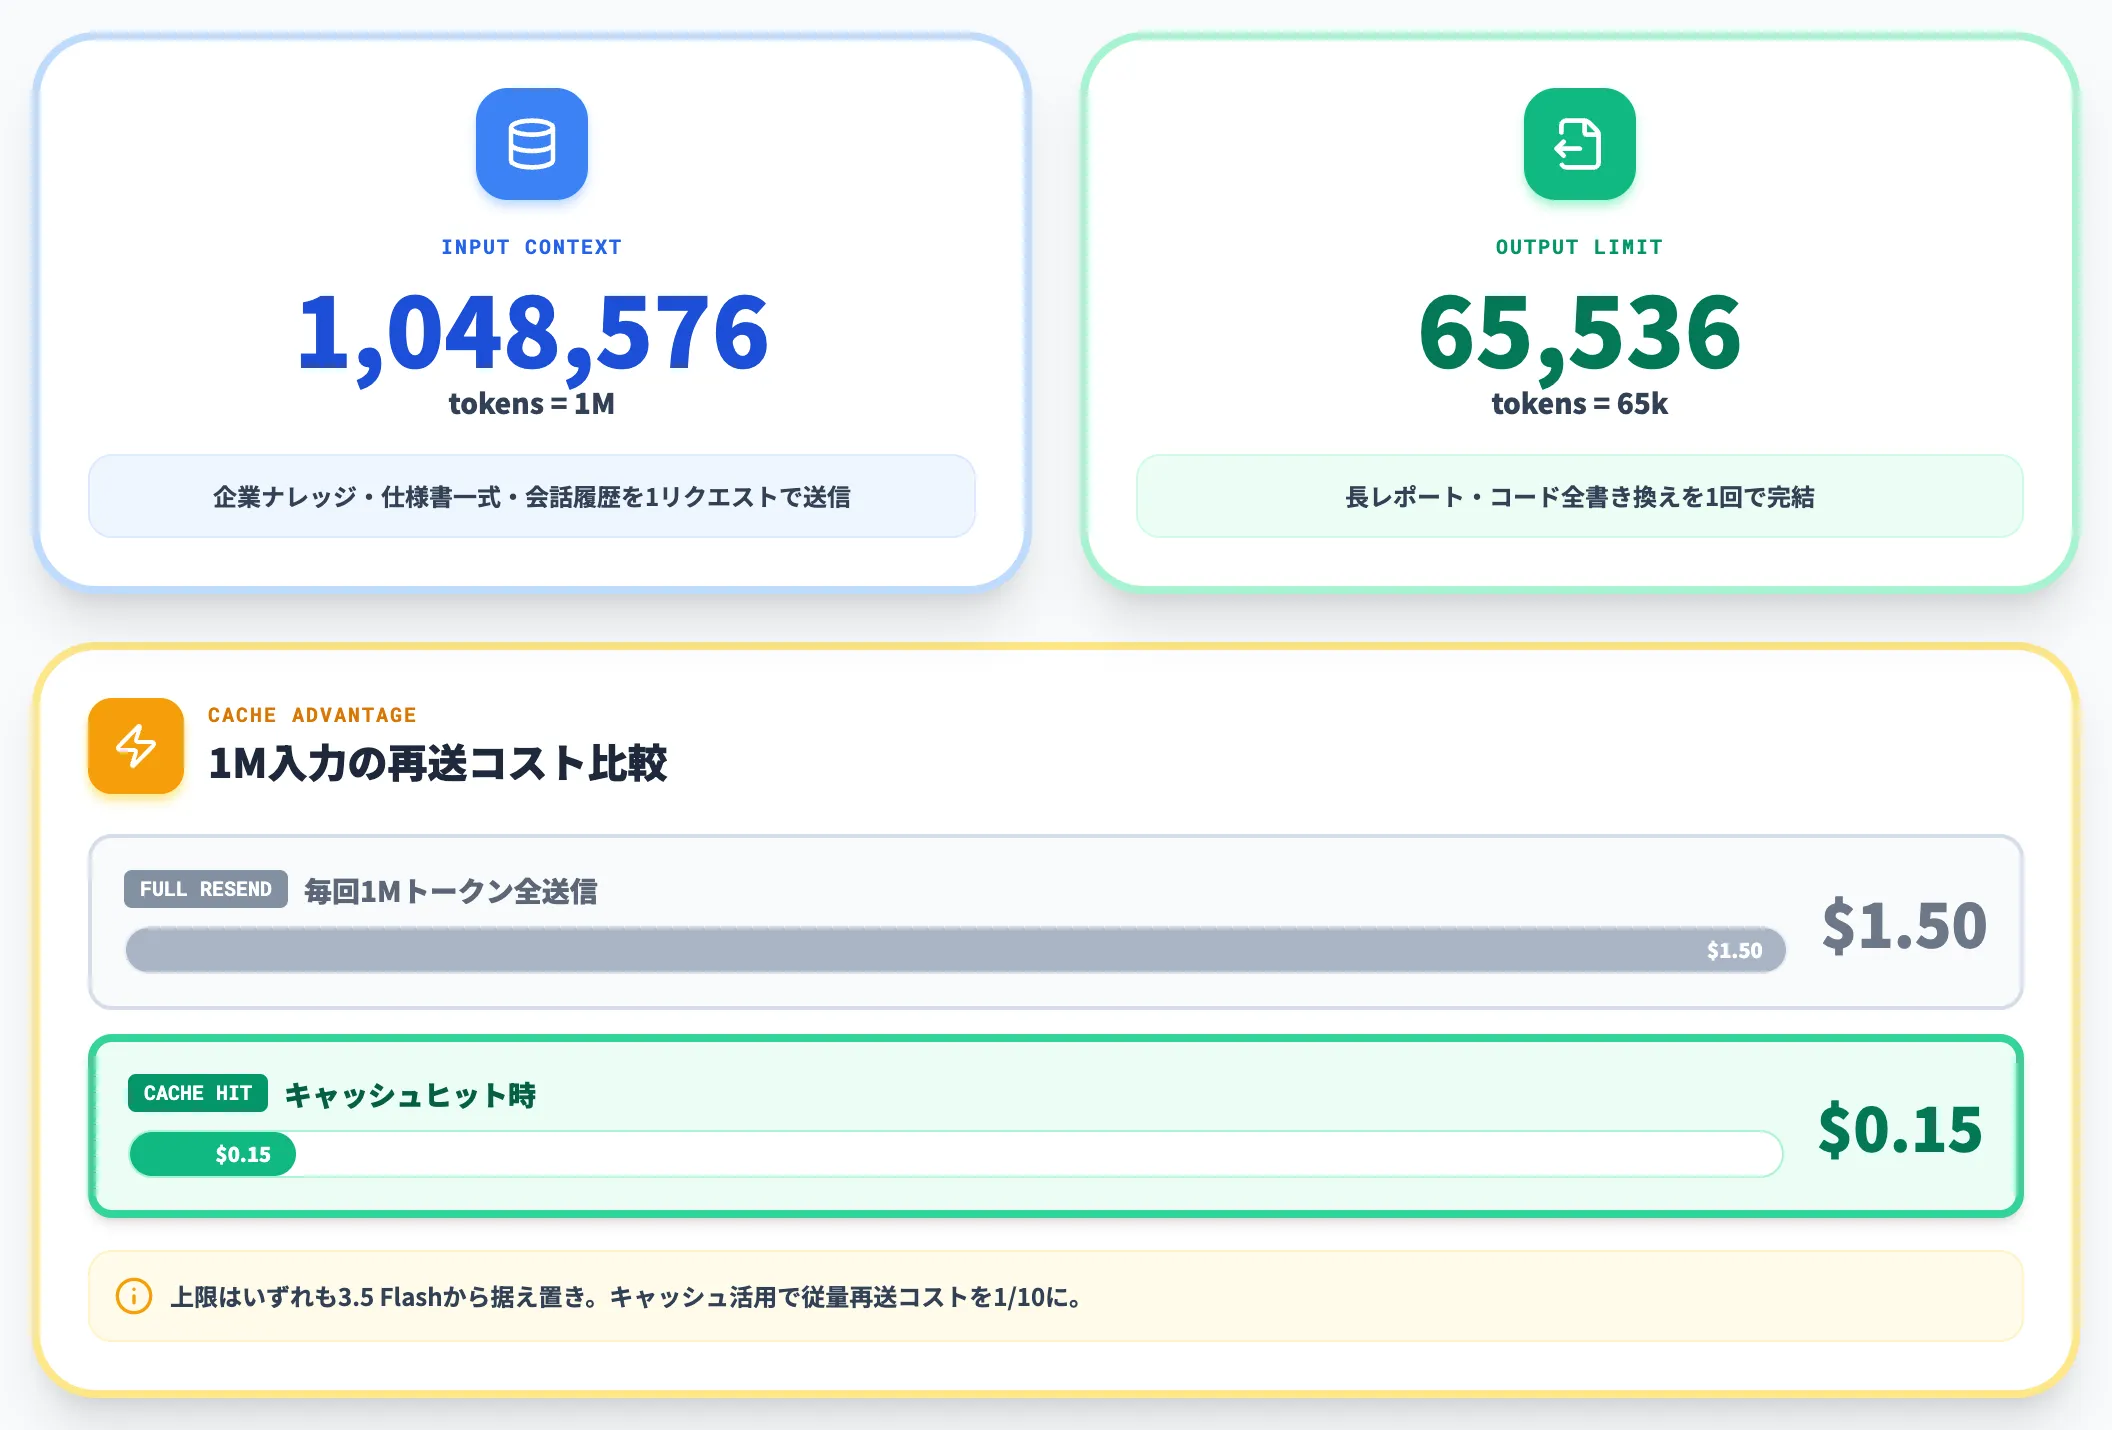Click the '企業ナレッジ・仕様書一式' description pill
This screenshot has height=1430, width=2112.
point(532,496)
